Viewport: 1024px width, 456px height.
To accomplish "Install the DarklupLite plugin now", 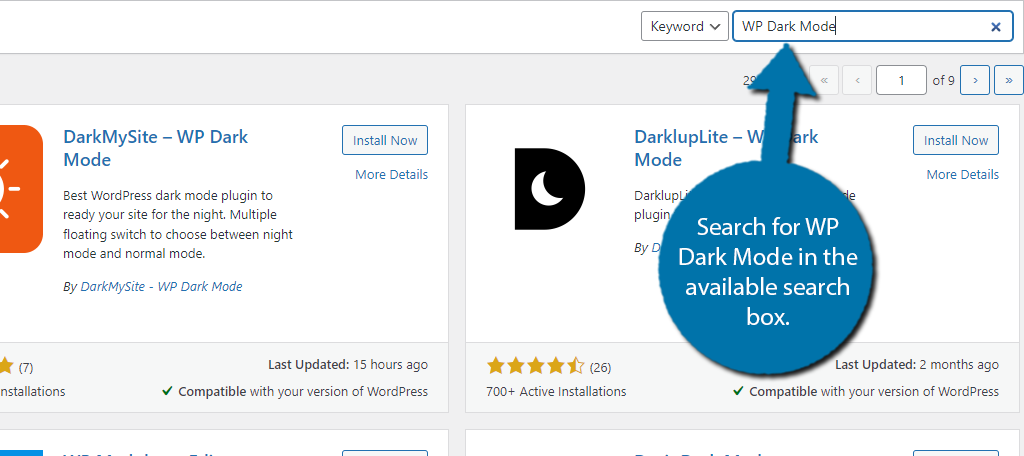I will pyautogui.click(x=955, y=140).
